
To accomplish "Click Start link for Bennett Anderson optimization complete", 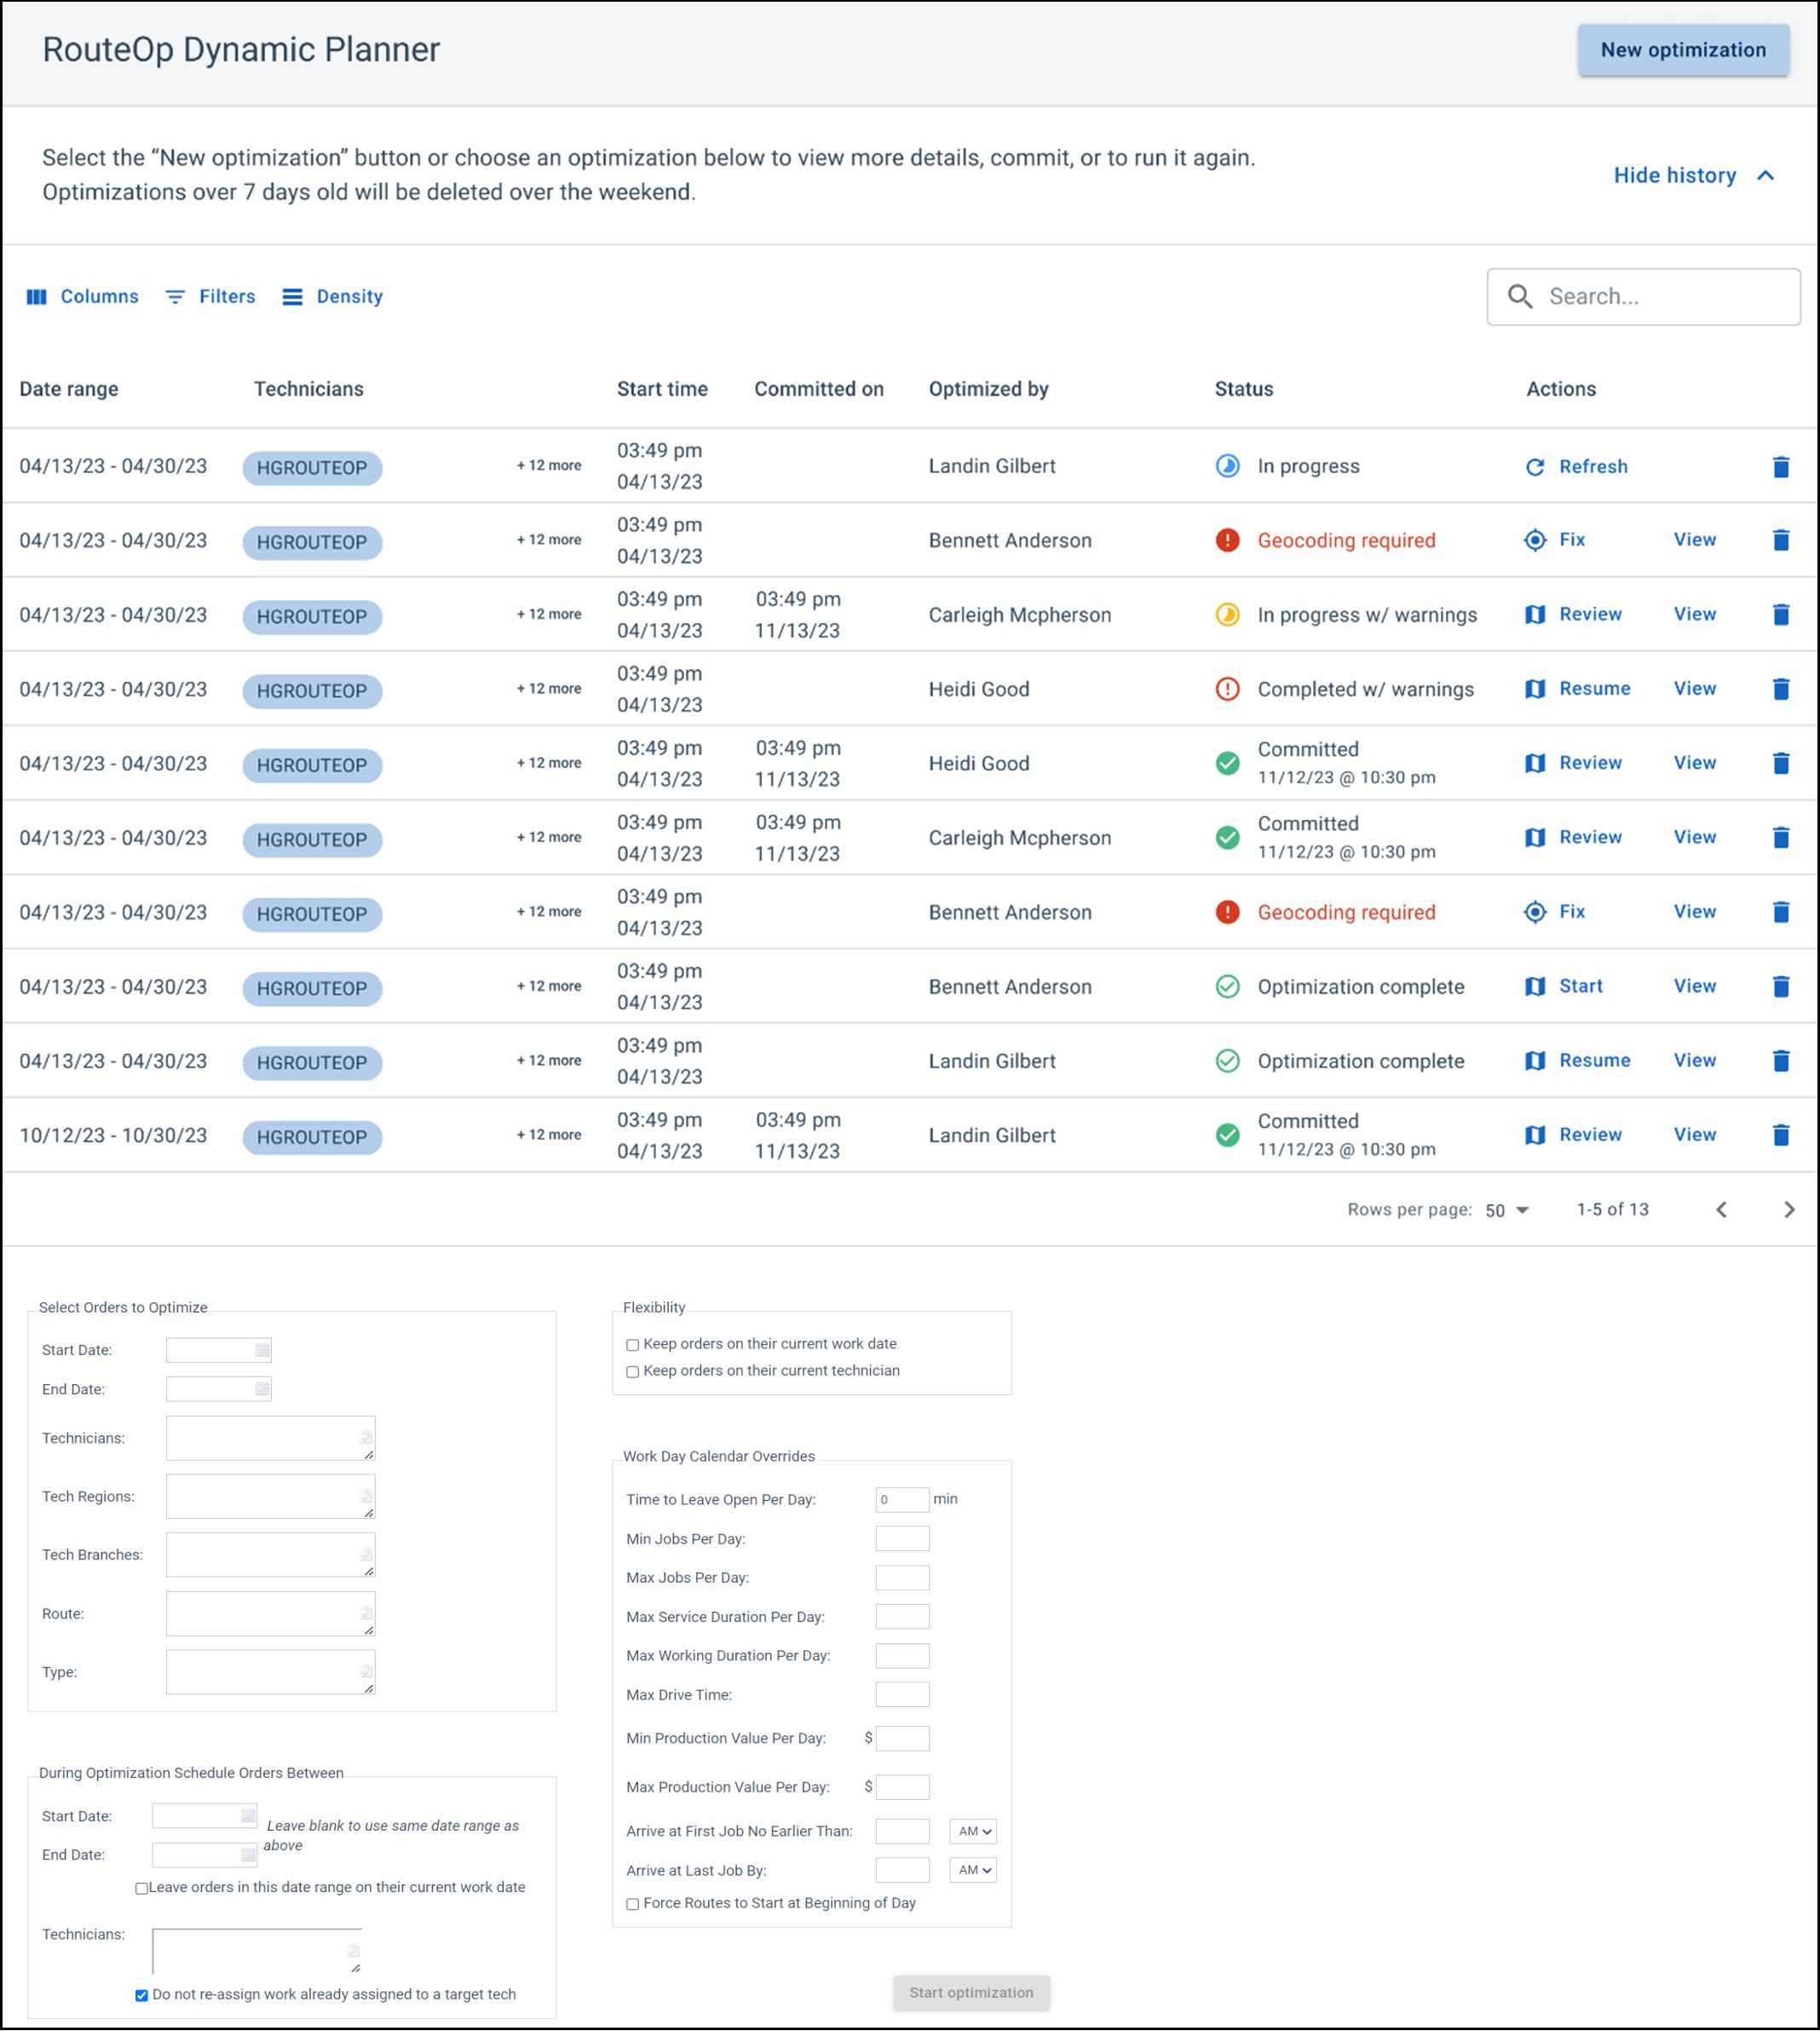I will tap(1580, 986).
